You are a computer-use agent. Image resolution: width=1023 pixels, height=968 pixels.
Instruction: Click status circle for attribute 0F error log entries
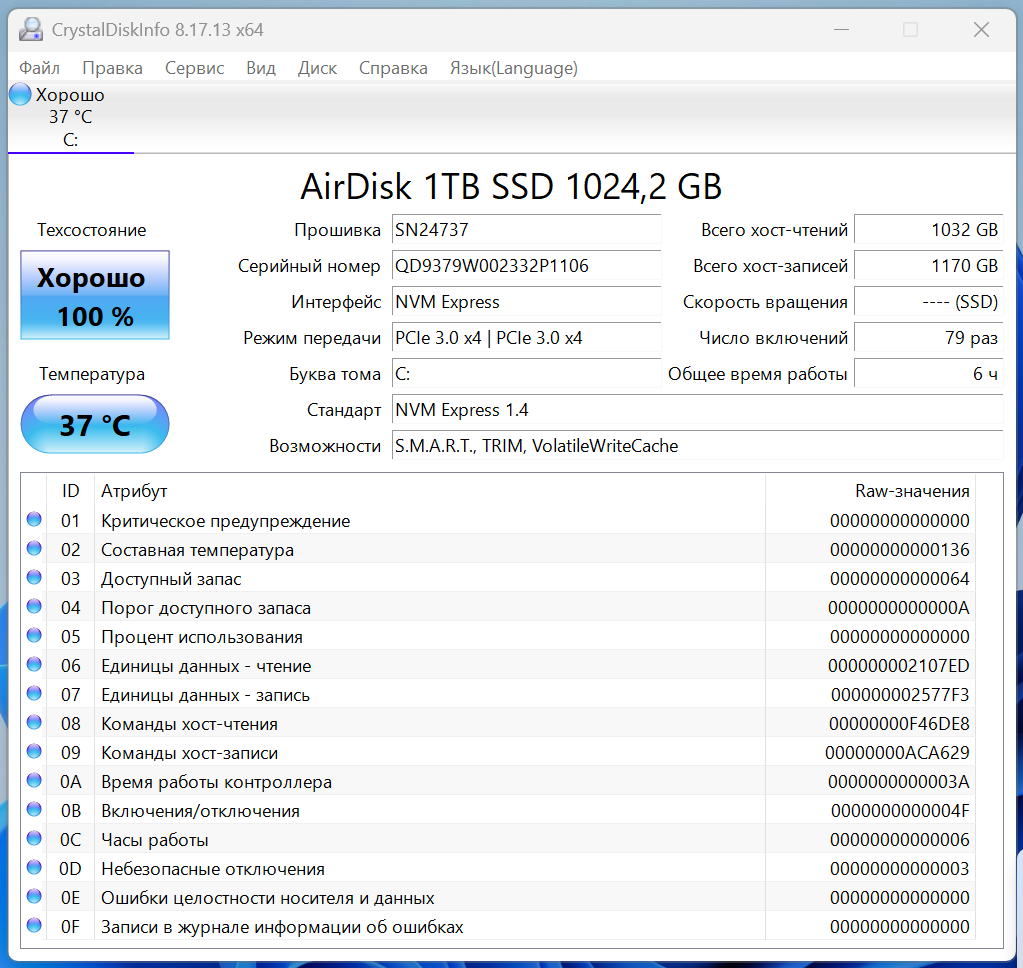(x=34, y=926)
